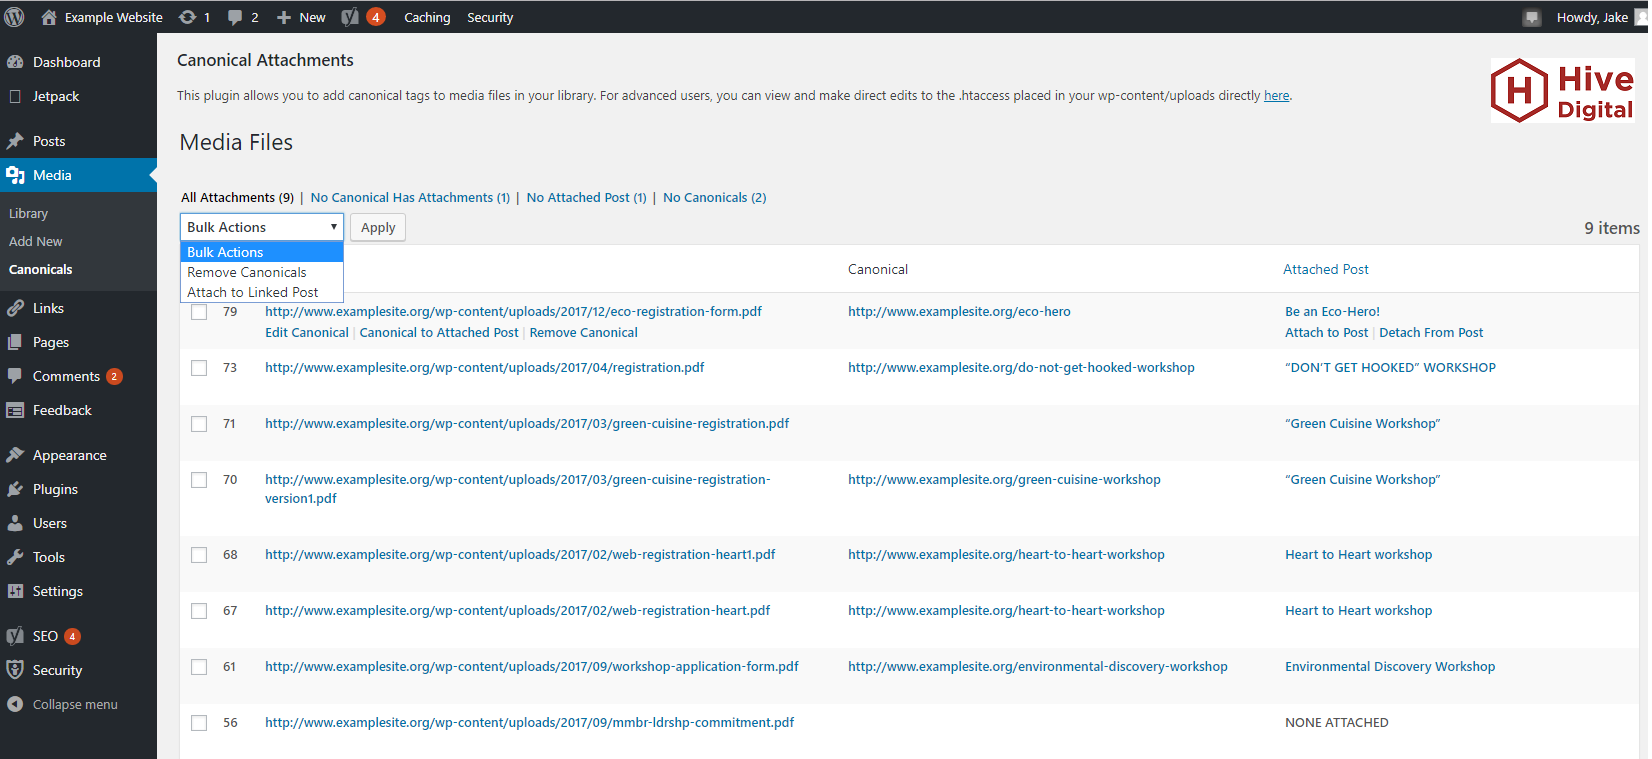Open Library submenu under Media
Viewport: 1652px width, 759px height.
pos(28,213)
